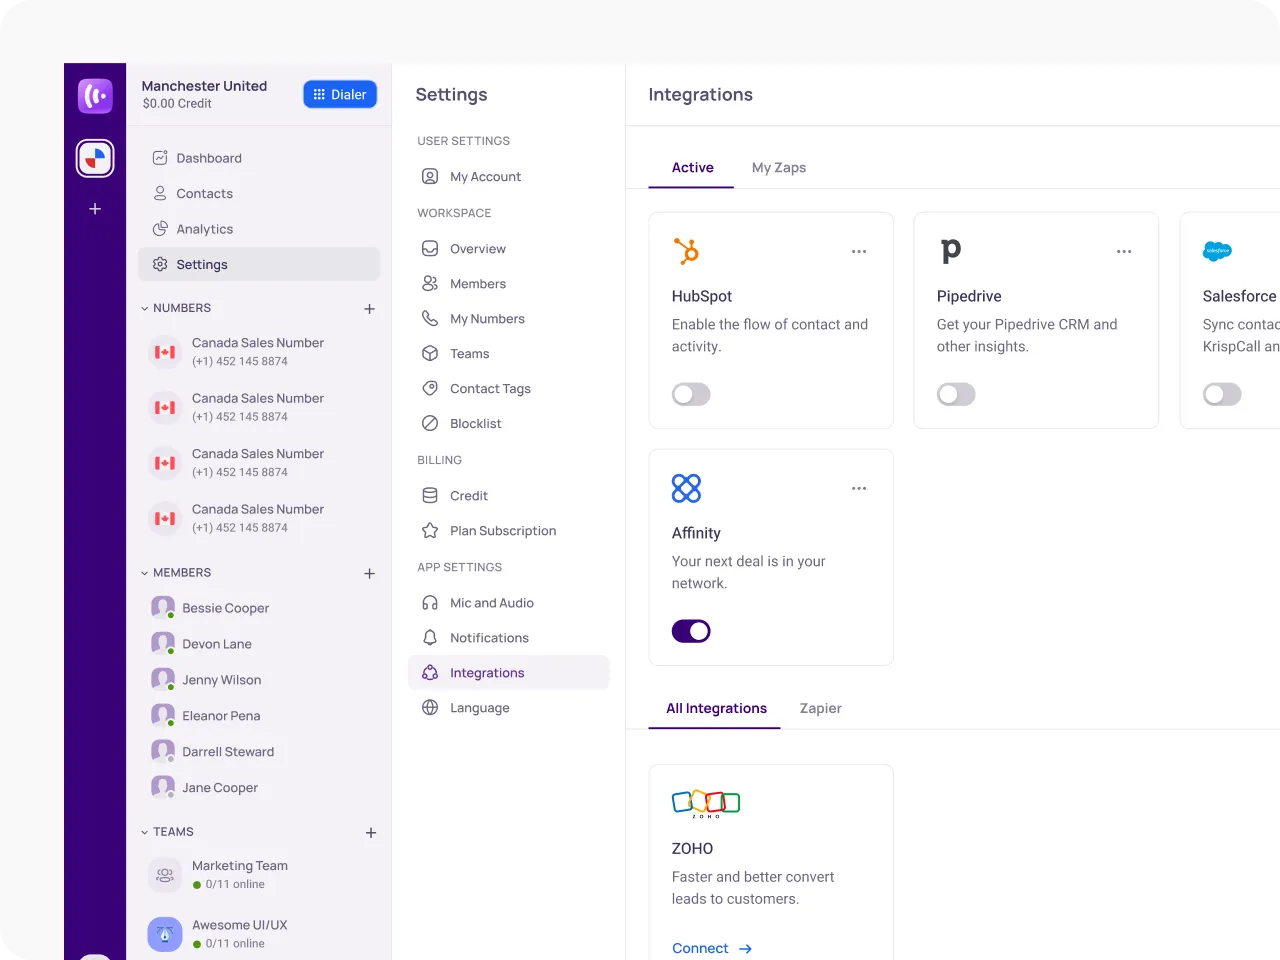Add a new member with plus icon
The height and width of the screenshot is (960, 1280).
370,573
